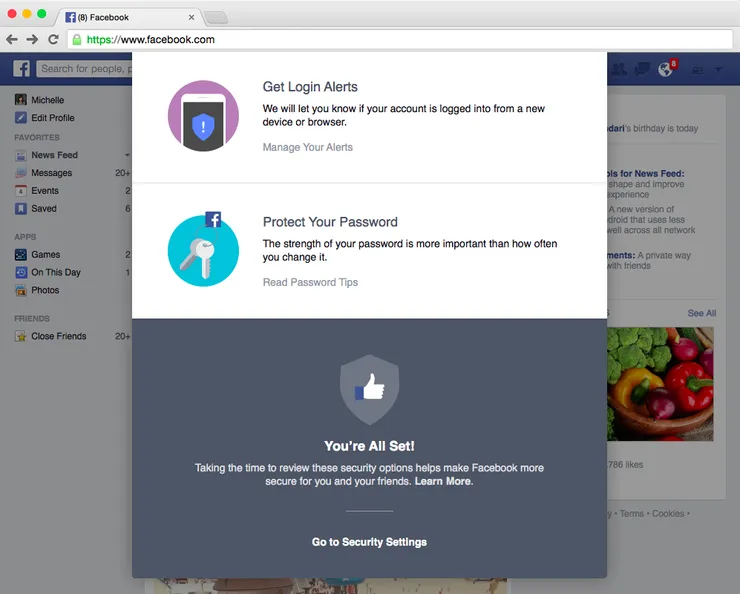740x594 pixels.
Task: Click browser forward arrow
Action: (x=32, y=40)
